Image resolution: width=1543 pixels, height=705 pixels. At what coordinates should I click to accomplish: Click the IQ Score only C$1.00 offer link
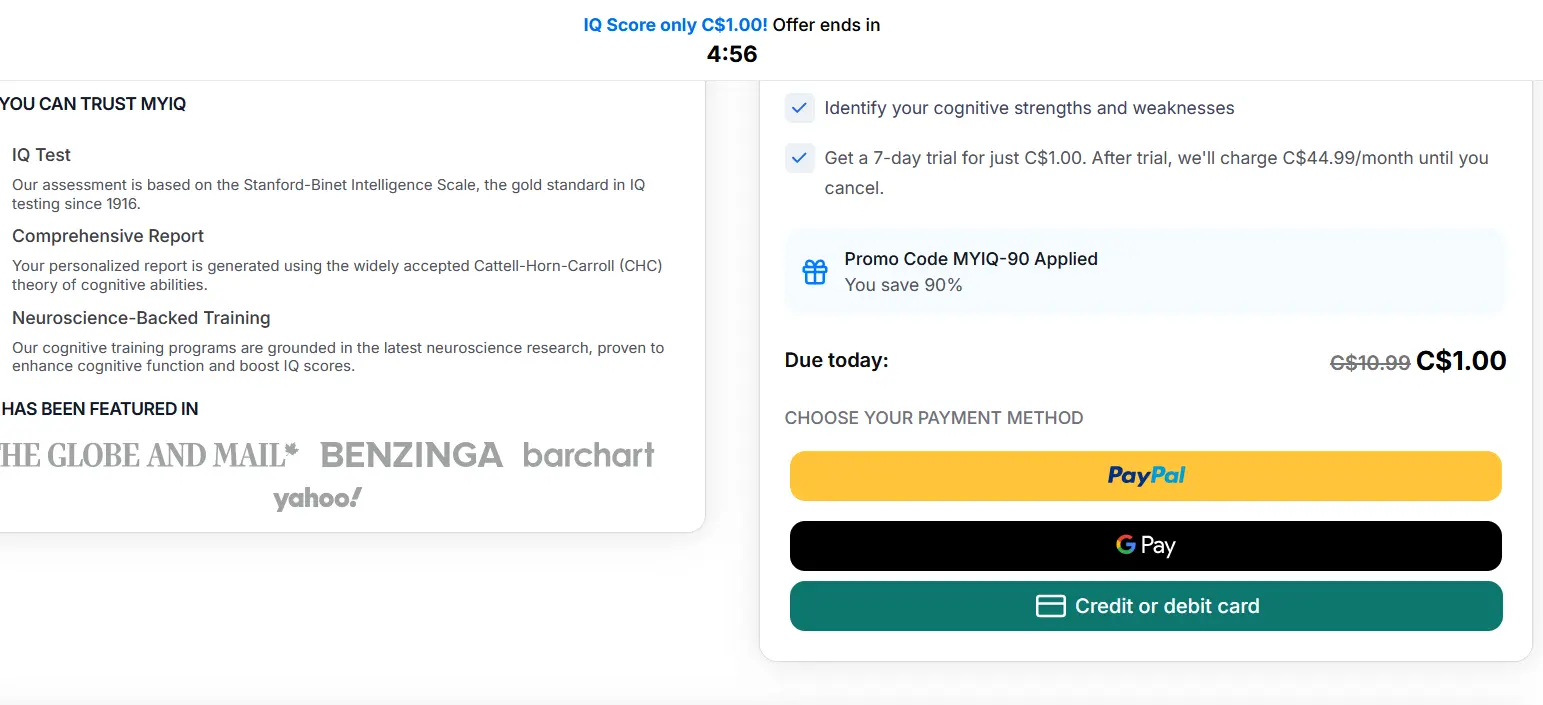[x=675, y=25]
